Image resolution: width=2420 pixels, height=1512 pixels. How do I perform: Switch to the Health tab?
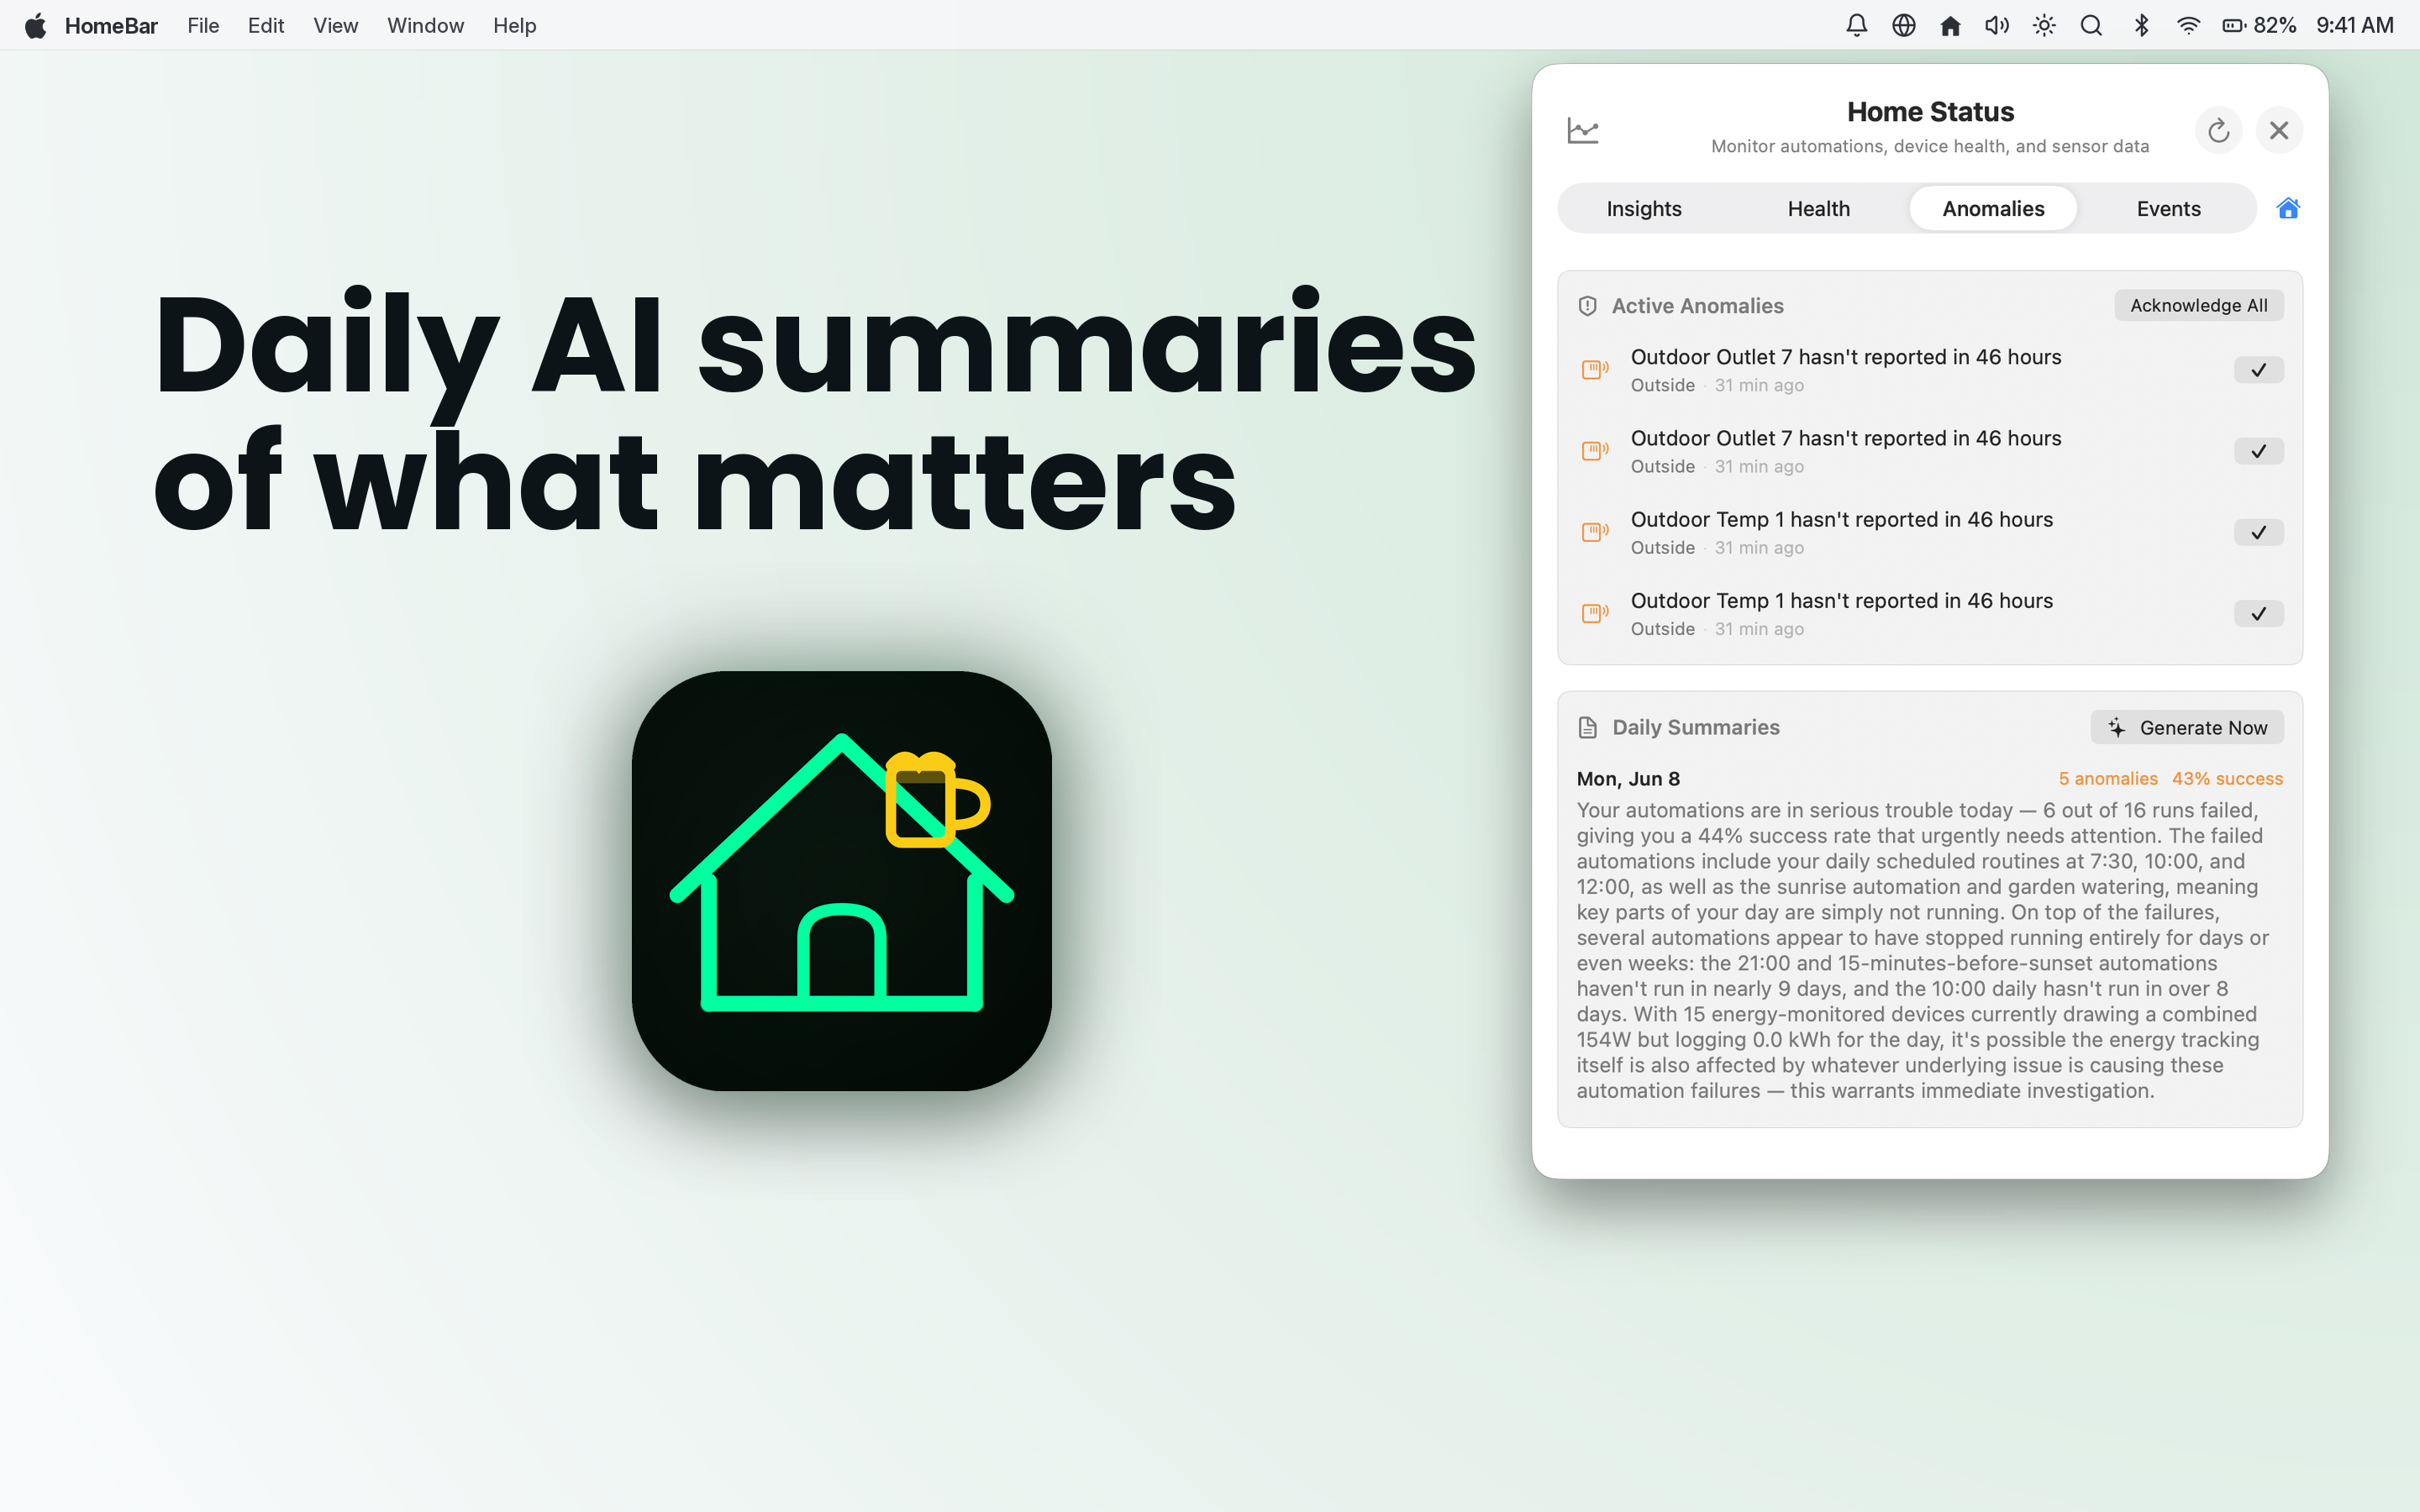point(1819,208)
